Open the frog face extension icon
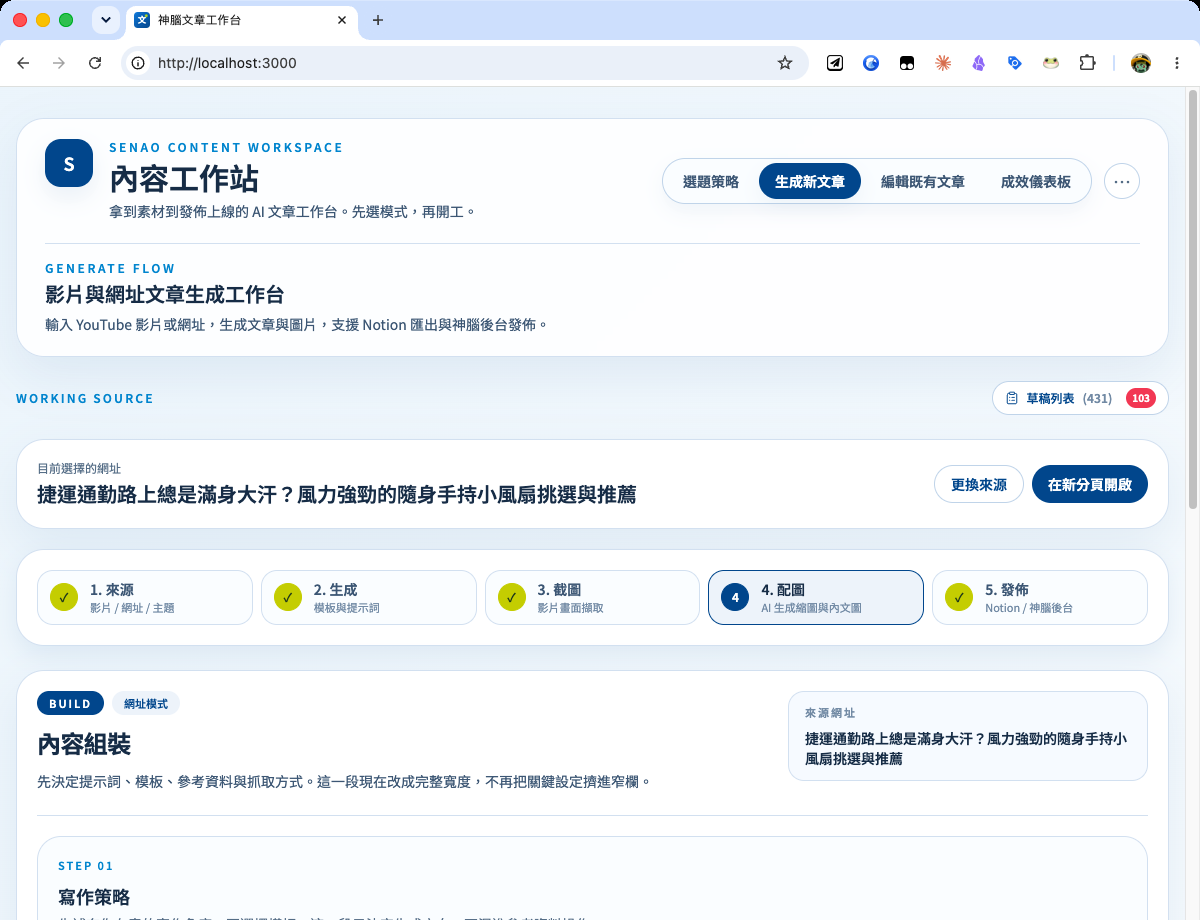The image size is (1200, 920). pos(1051,63)
